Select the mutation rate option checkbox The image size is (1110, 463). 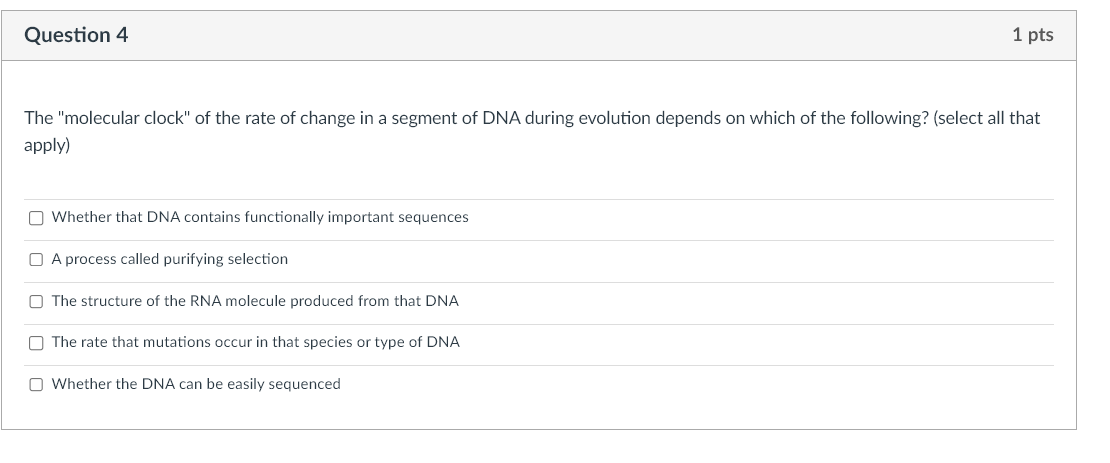36,342
